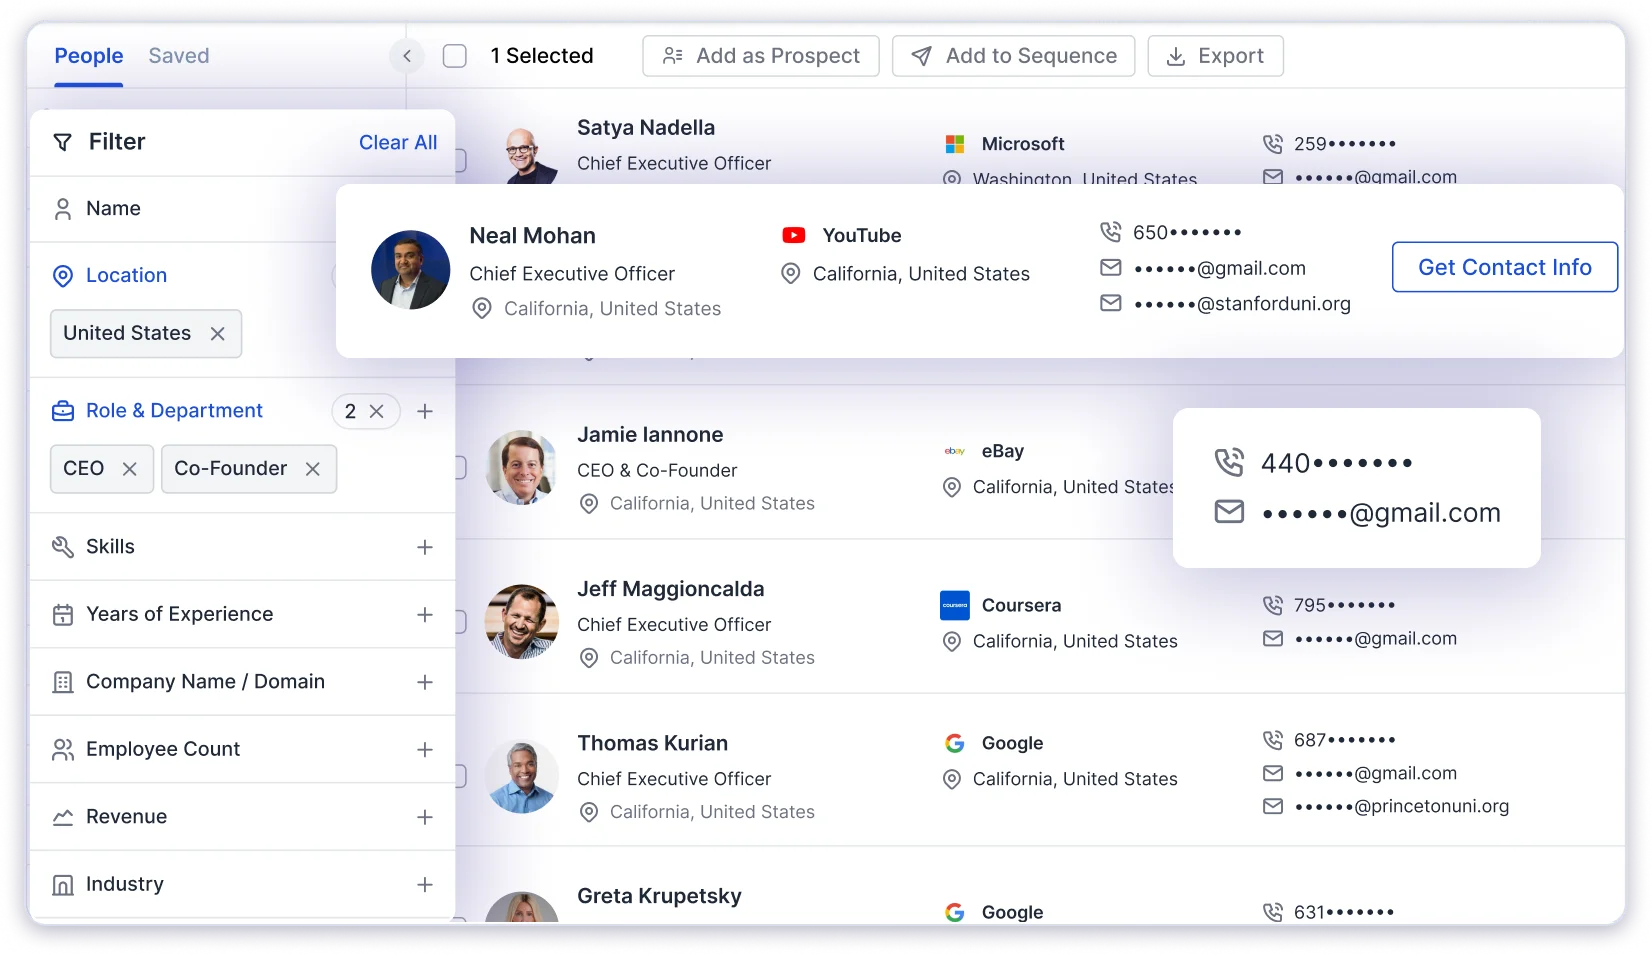Remove the Co-Founder role chip
Image resolution: width=1652 pixels, height=955 pixels.
(313, 469)
